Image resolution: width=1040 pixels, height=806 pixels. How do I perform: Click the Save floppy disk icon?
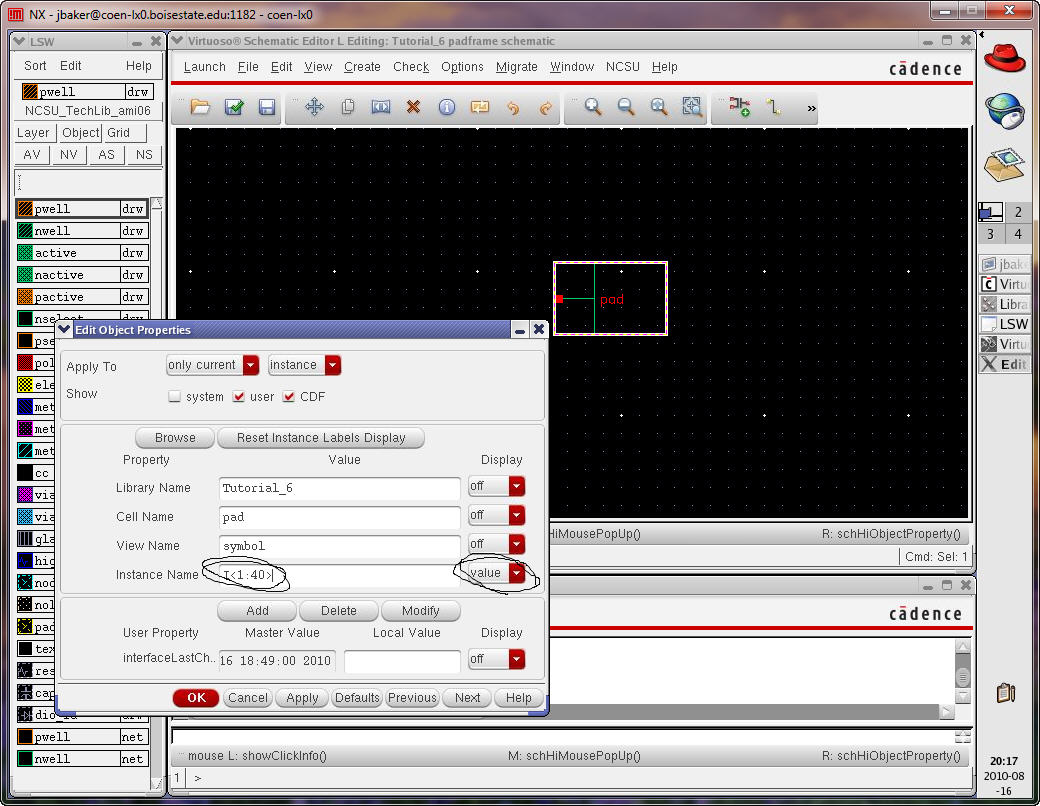pos(267,107)
